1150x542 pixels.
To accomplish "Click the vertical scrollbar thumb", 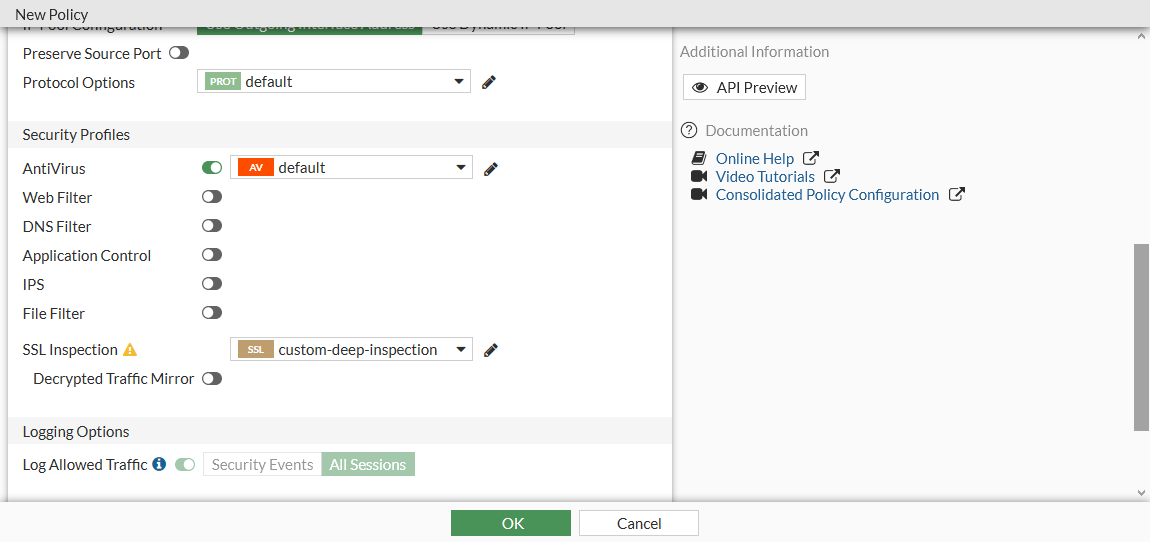I will pyautogui.click(x=1141, y=337).
